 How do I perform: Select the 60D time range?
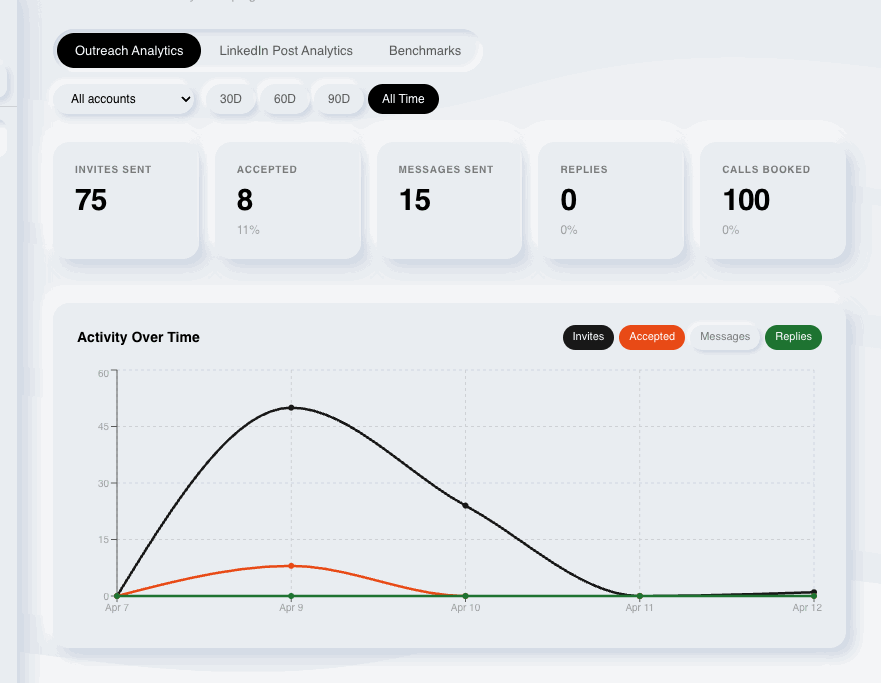coord(285,99)
